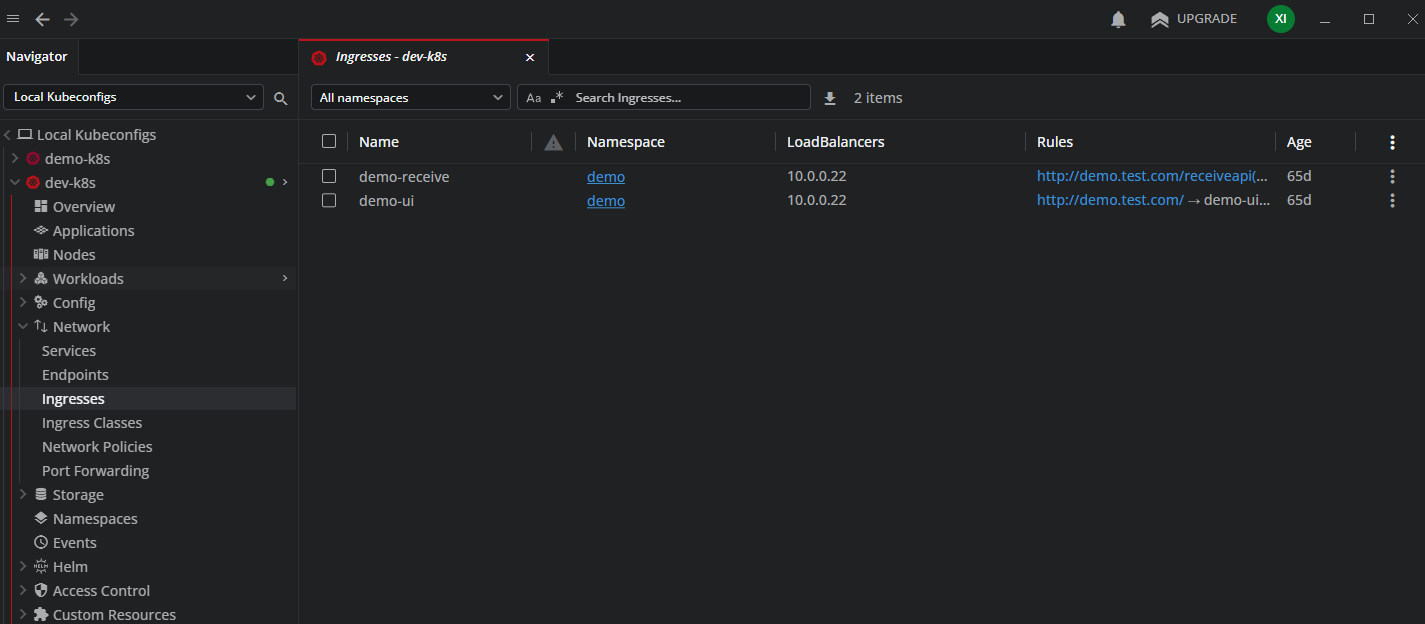Search kubeconfigs with magnifier icon

(x=281, y=98)
